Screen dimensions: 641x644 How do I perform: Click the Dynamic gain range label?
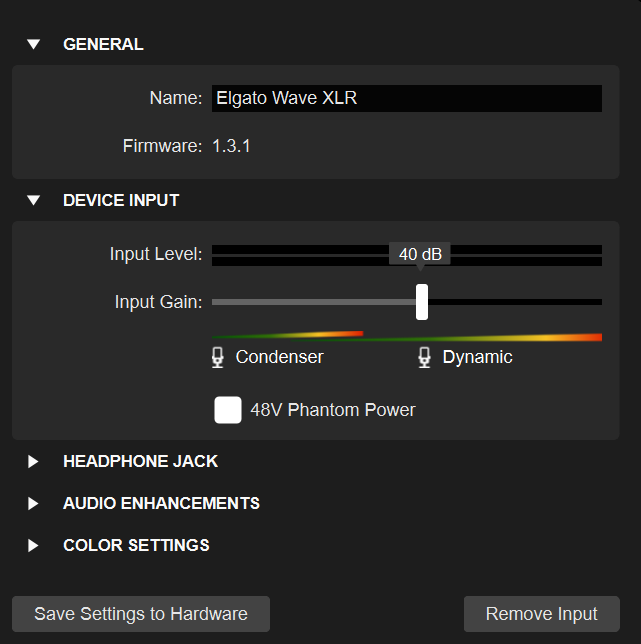tap(478, 357)
